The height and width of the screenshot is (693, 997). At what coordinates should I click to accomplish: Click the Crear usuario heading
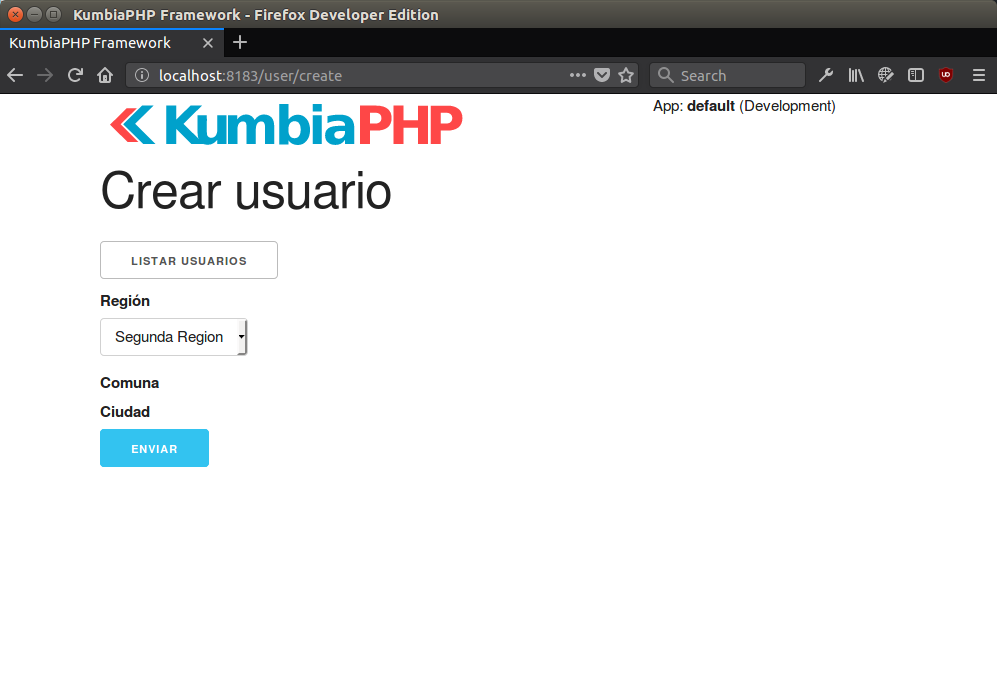pyautogui.click(x=246, y=191)
